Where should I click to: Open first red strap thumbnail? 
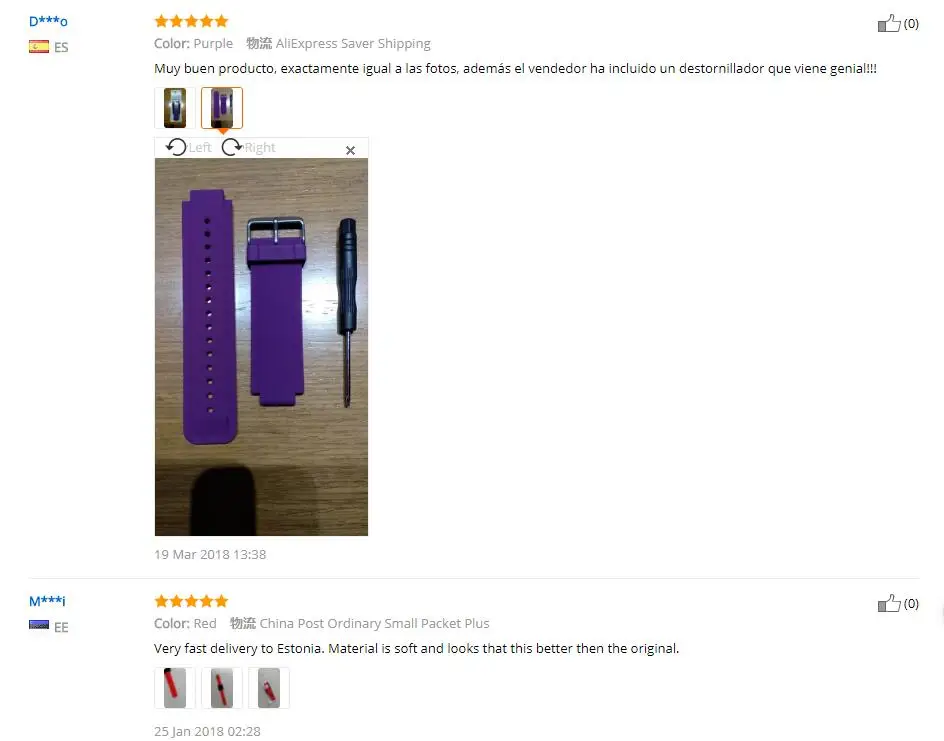tap(175, 687)
